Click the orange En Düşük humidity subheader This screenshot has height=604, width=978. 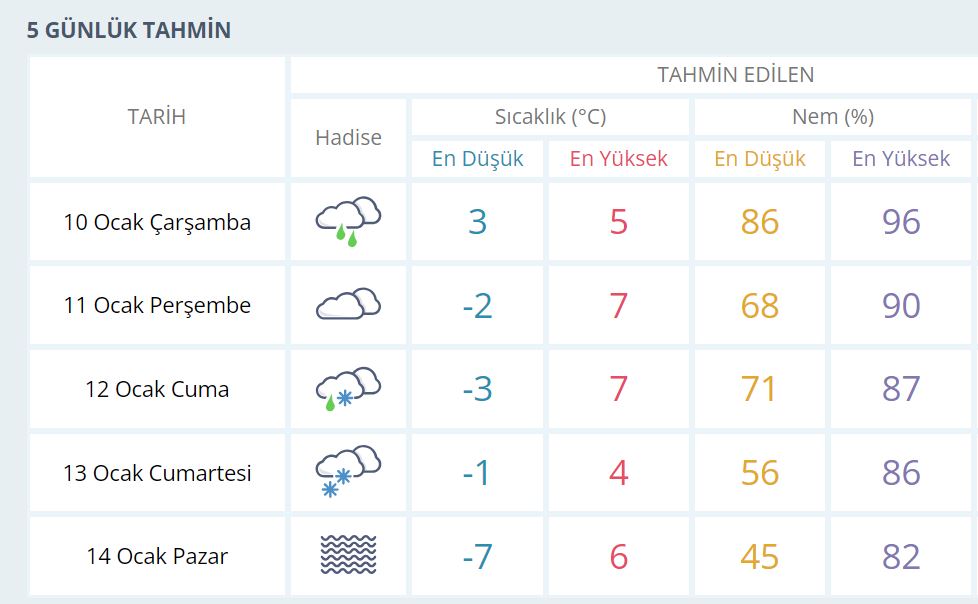(x=760, y=158)
